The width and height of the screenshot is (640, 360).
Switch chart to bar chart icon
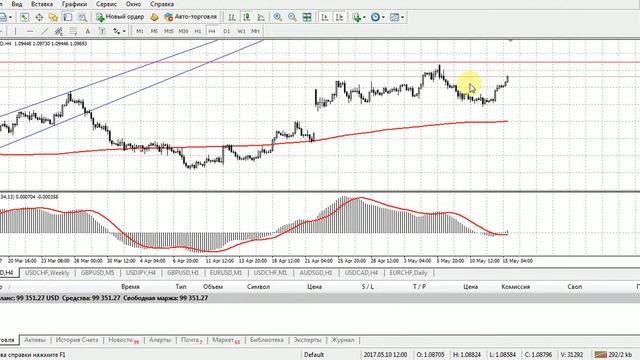click(232, 17)
